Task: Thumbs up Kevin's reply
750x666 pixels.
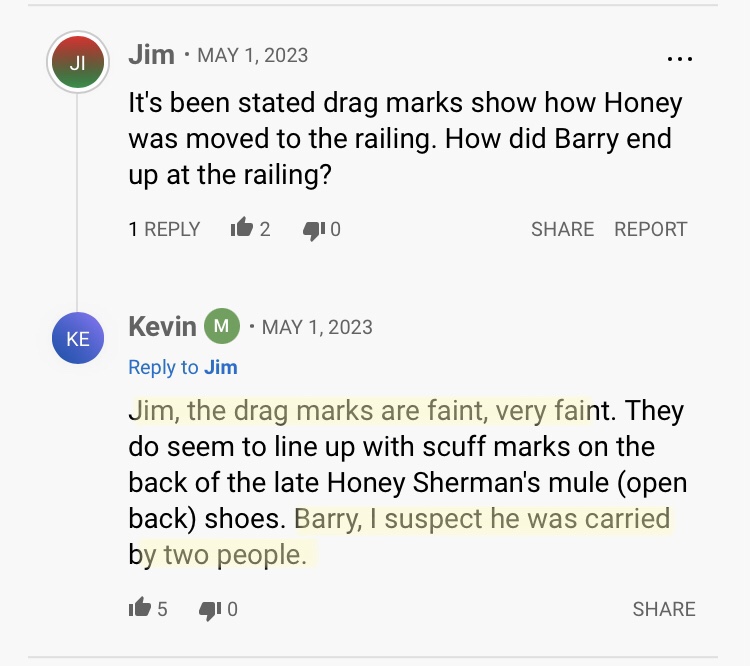Action: point(140,608)
